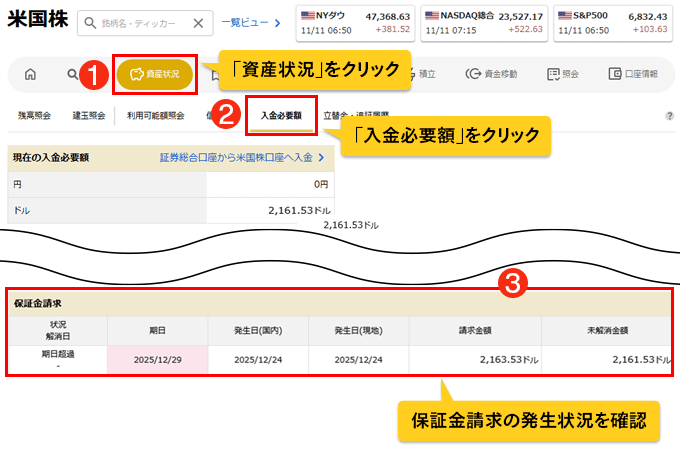Click the 口座情報 wallet icon
Viewport: 680px width, 451px height.
[x=615, y=74]
